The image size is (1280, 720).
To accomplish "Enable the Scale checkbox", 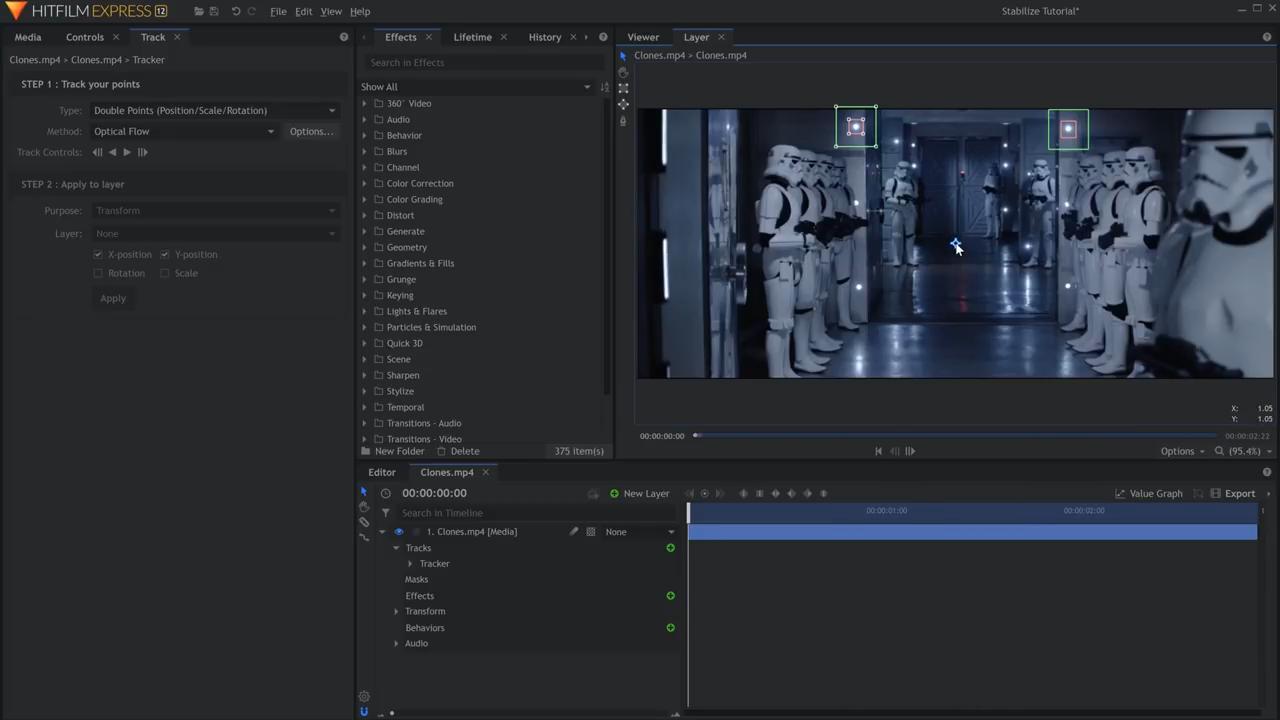I will point(165,273).
